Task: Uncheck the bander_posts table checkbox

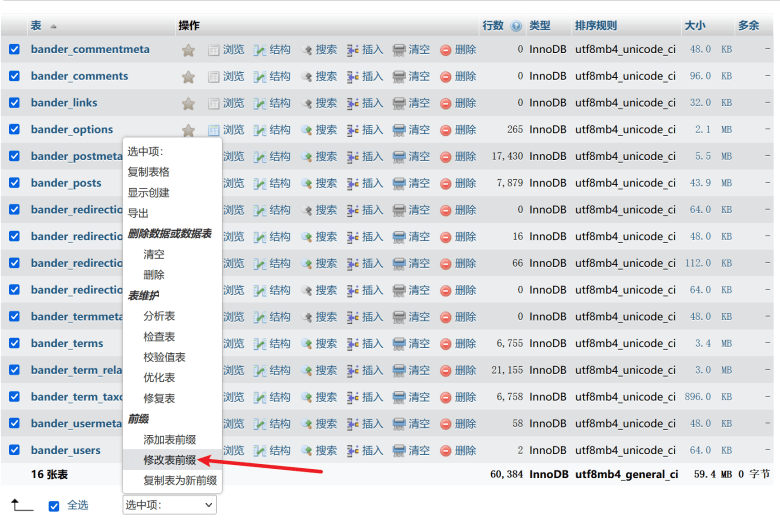Action: pyautogui.click(x=14, y=183)
